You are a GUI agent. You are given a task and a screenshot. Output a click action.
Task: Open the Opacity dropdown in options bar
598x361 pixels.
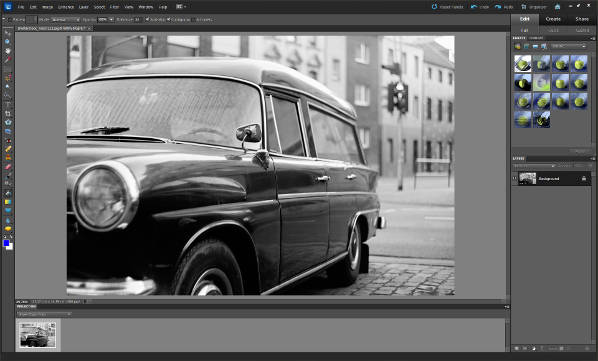(111, 19)
